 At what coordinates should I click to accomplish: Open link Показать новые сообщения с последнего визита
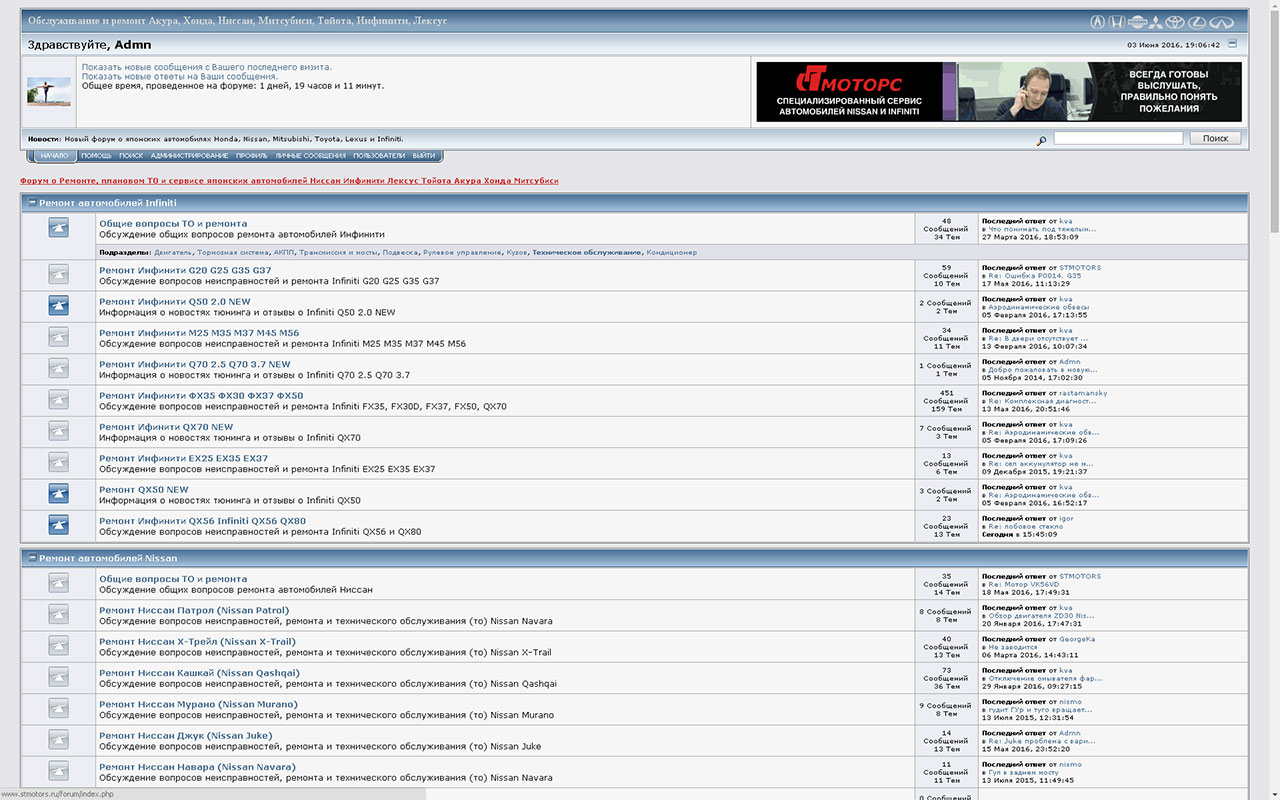(207, 67)
